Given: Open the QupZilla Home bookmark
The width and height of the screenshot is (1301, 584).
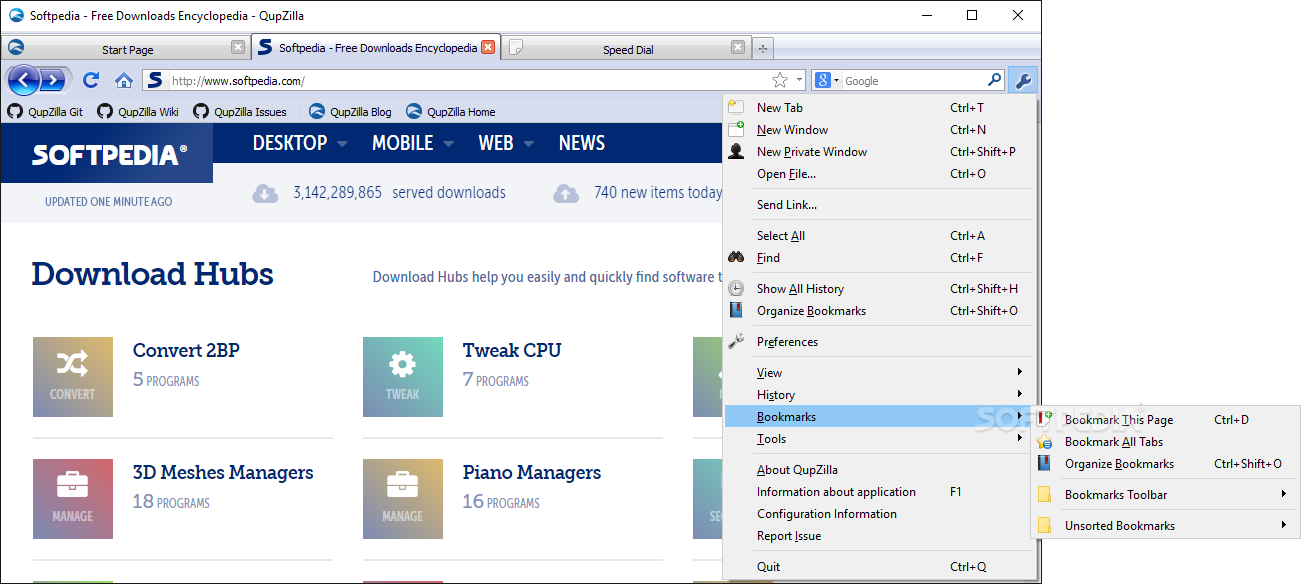Looking at the screenshot, I should [450, 112].
